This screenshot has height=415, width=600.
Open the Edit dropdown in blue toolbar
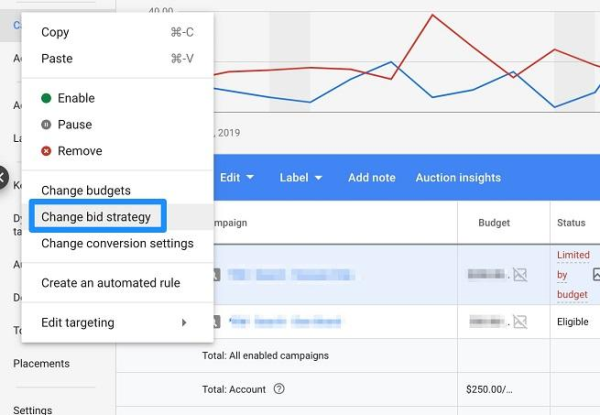click(x=237, y=178)
